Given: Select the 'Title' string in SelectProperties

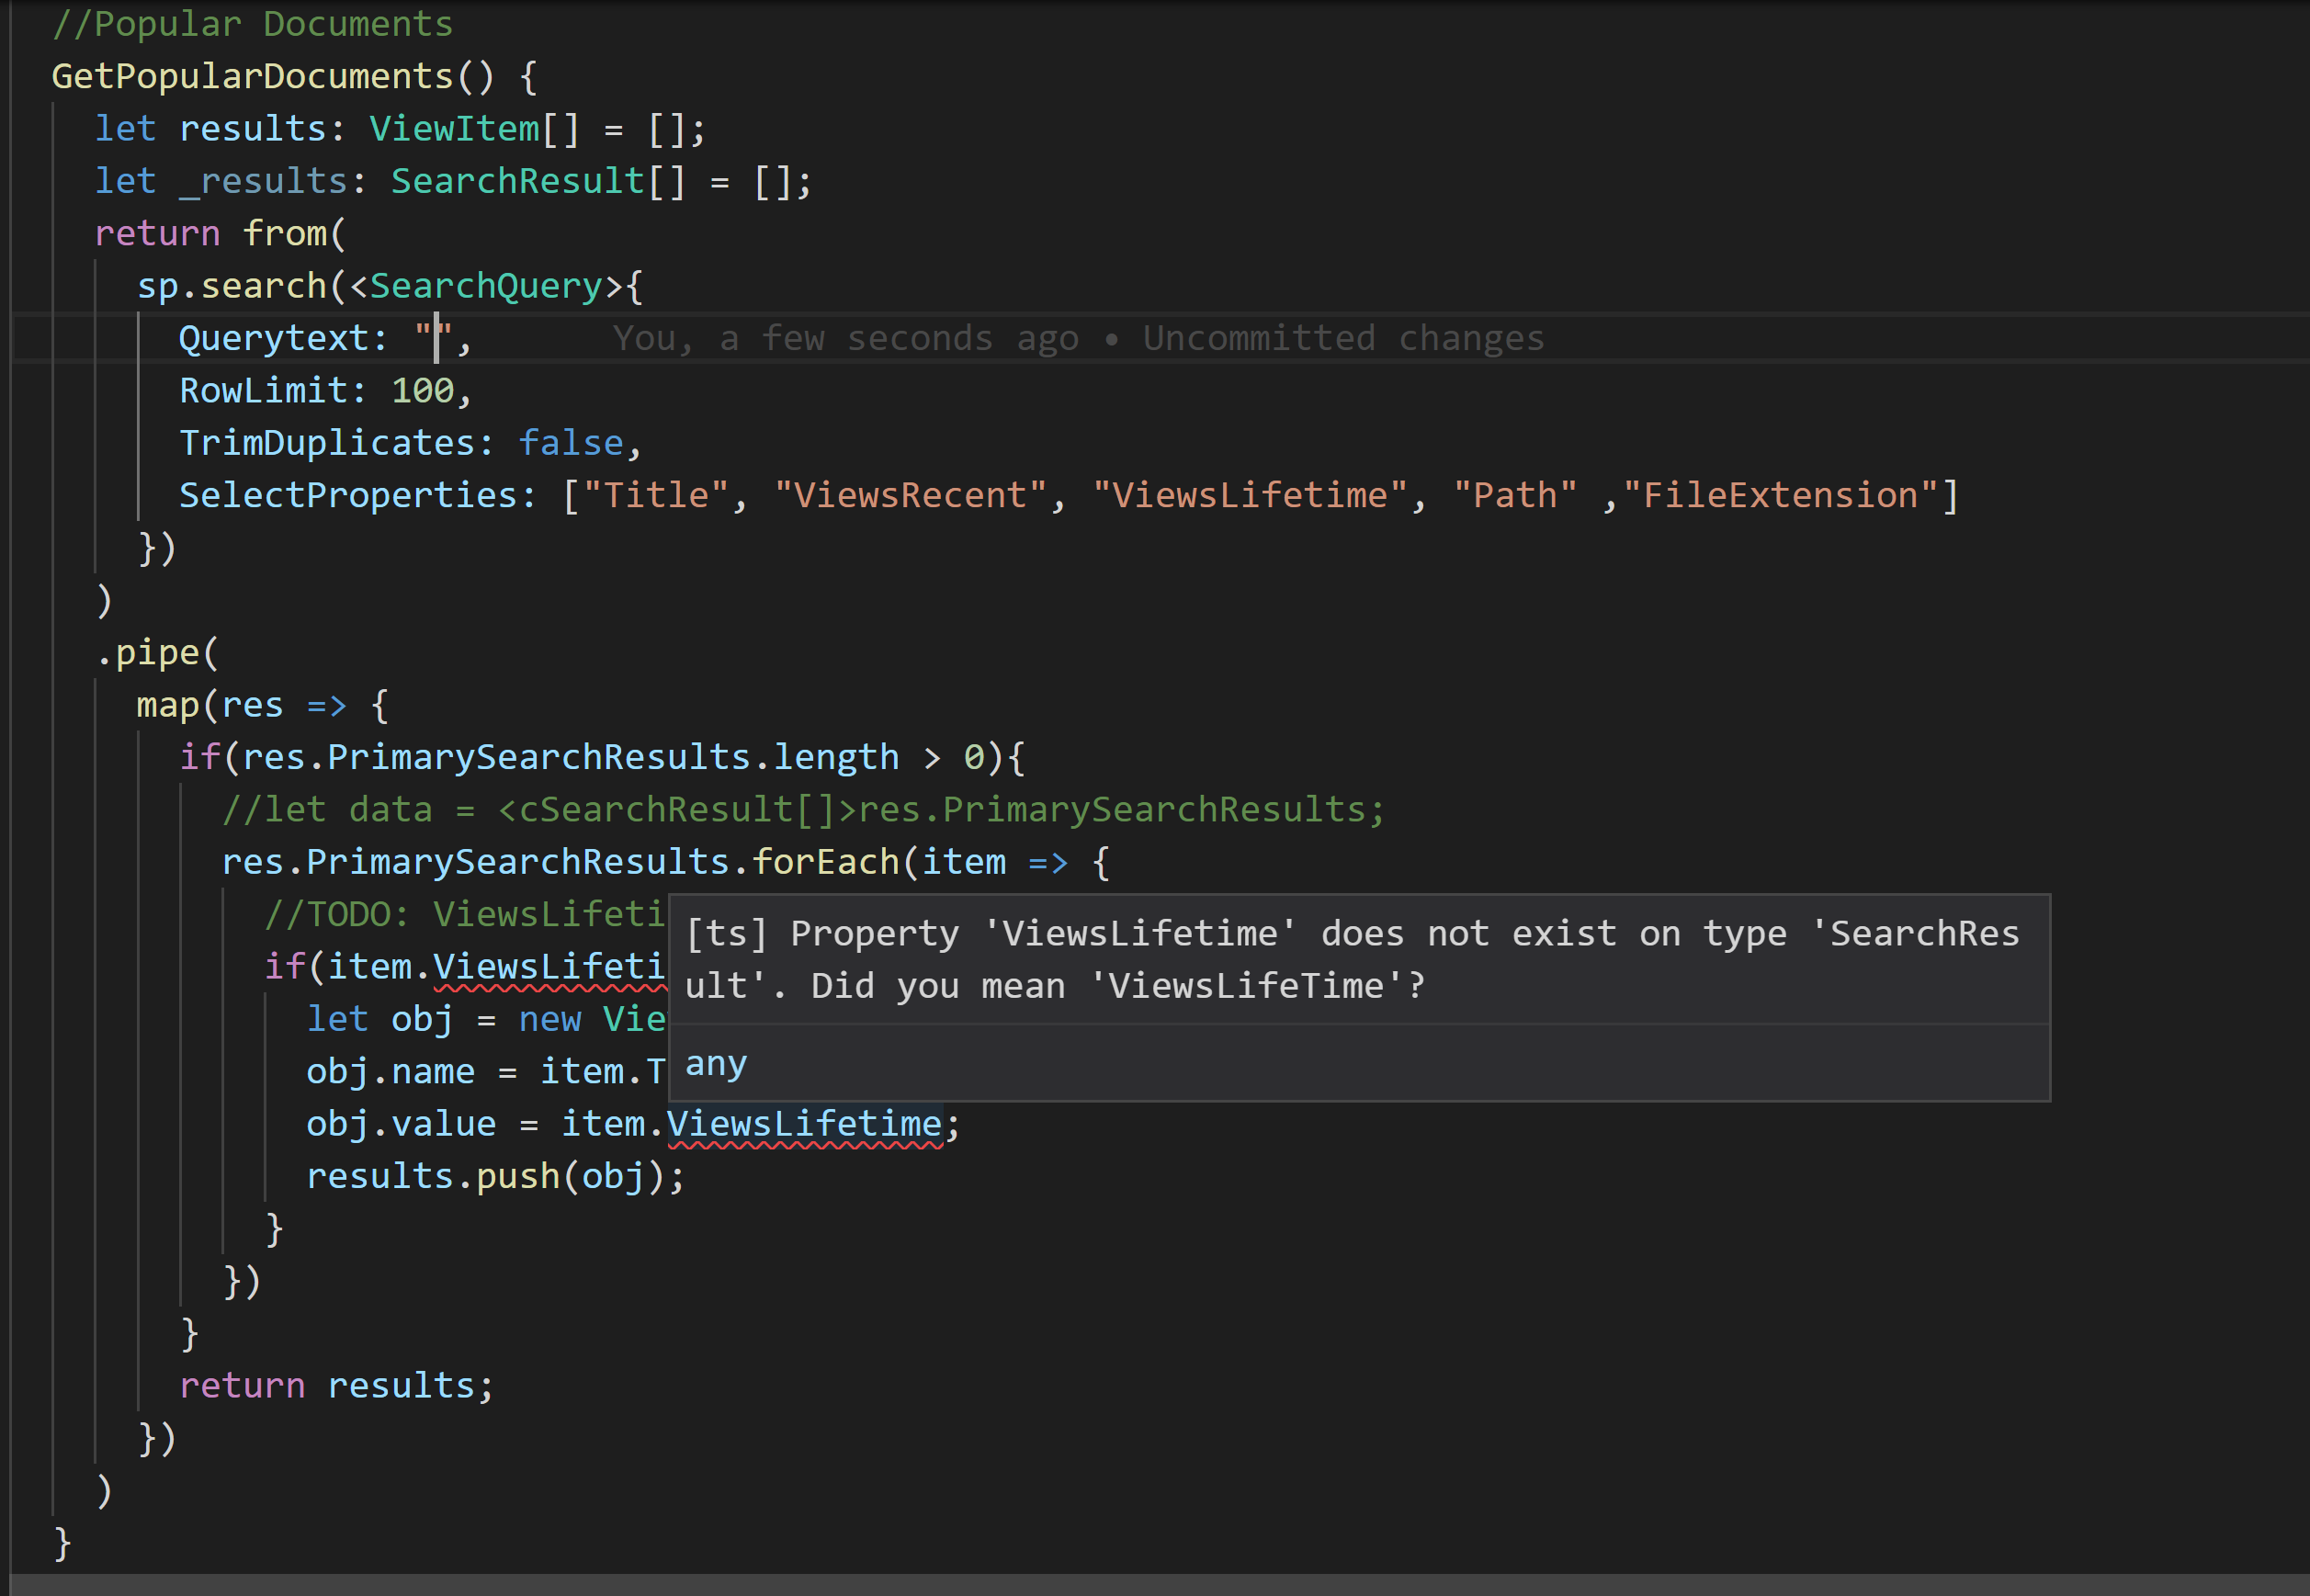Looking at the screenshot, I should pos(655,493).
